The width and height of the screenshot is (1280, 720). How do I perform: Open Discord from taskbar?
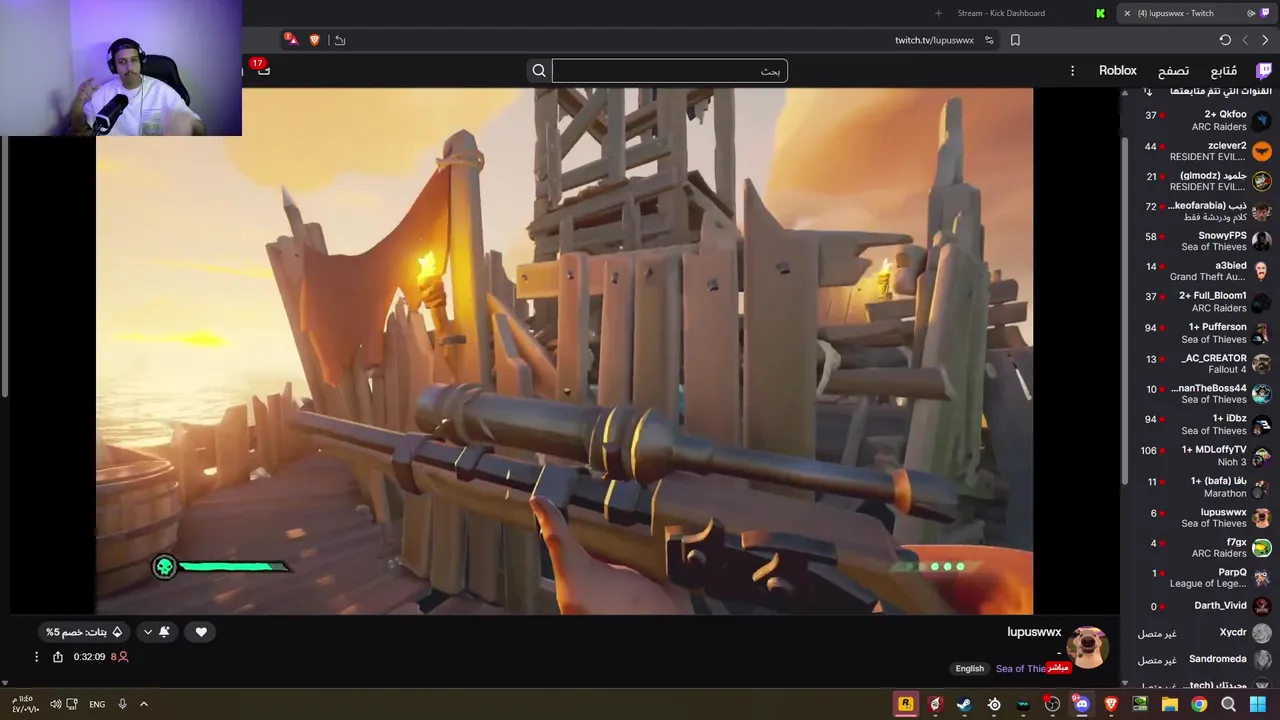coord(1081,704)
